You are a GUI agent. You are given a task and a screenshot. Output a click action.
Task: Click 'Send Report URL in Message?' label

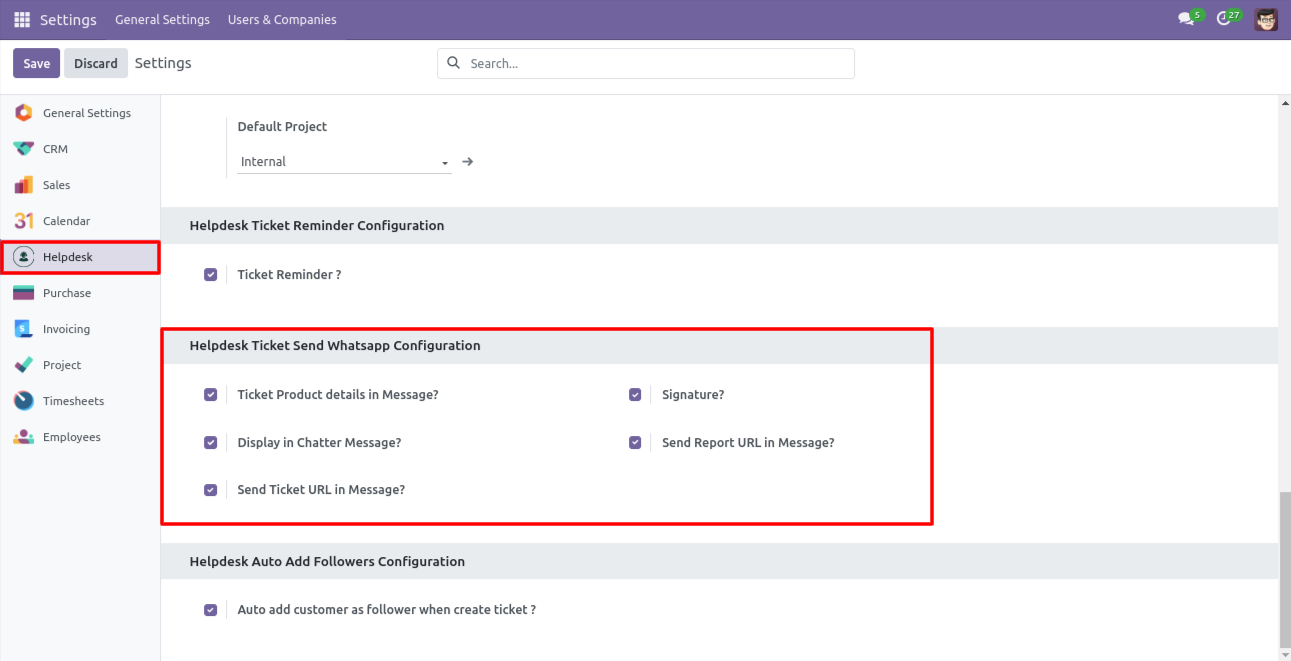coord(748,443)
